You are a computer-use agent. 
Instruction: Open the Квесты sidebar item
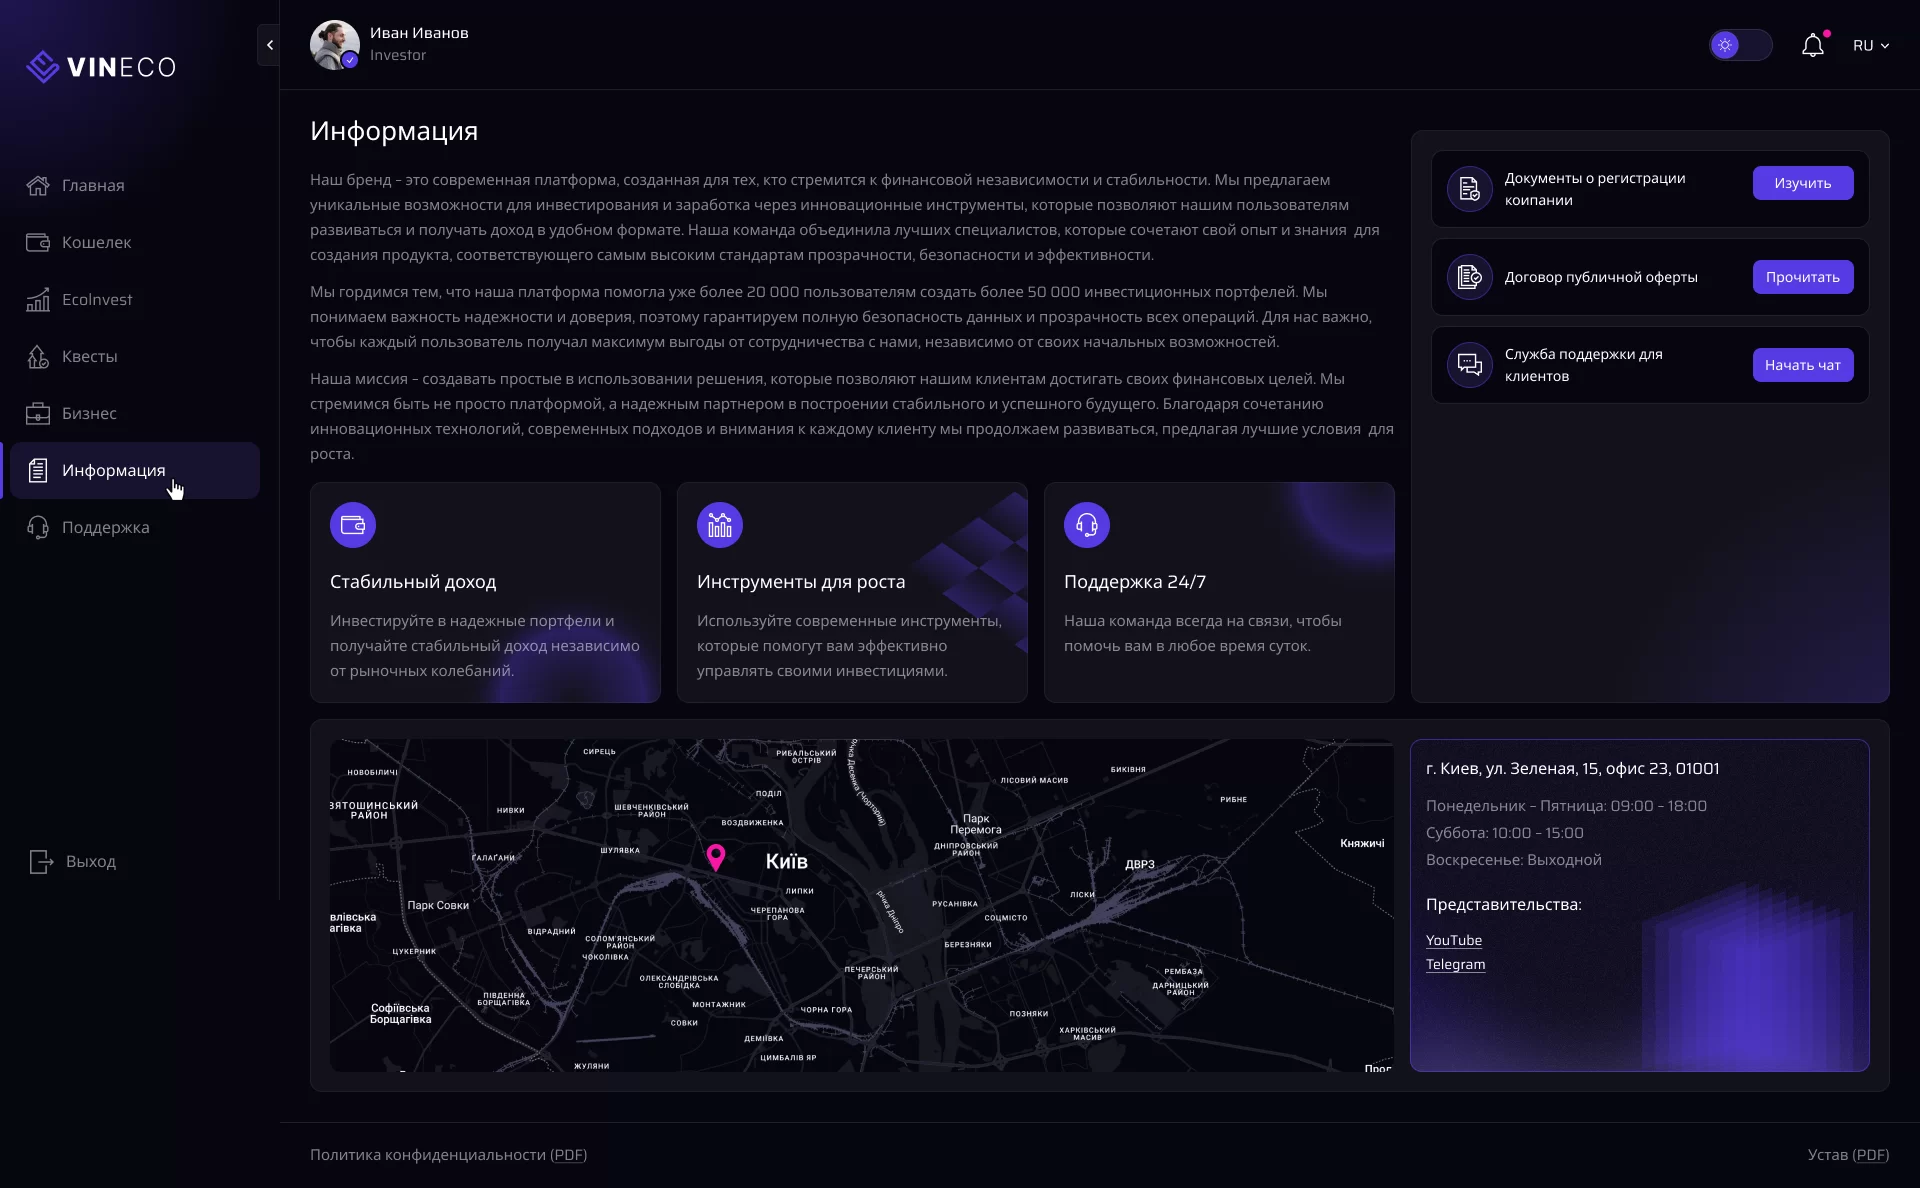[x=89, y=356]
